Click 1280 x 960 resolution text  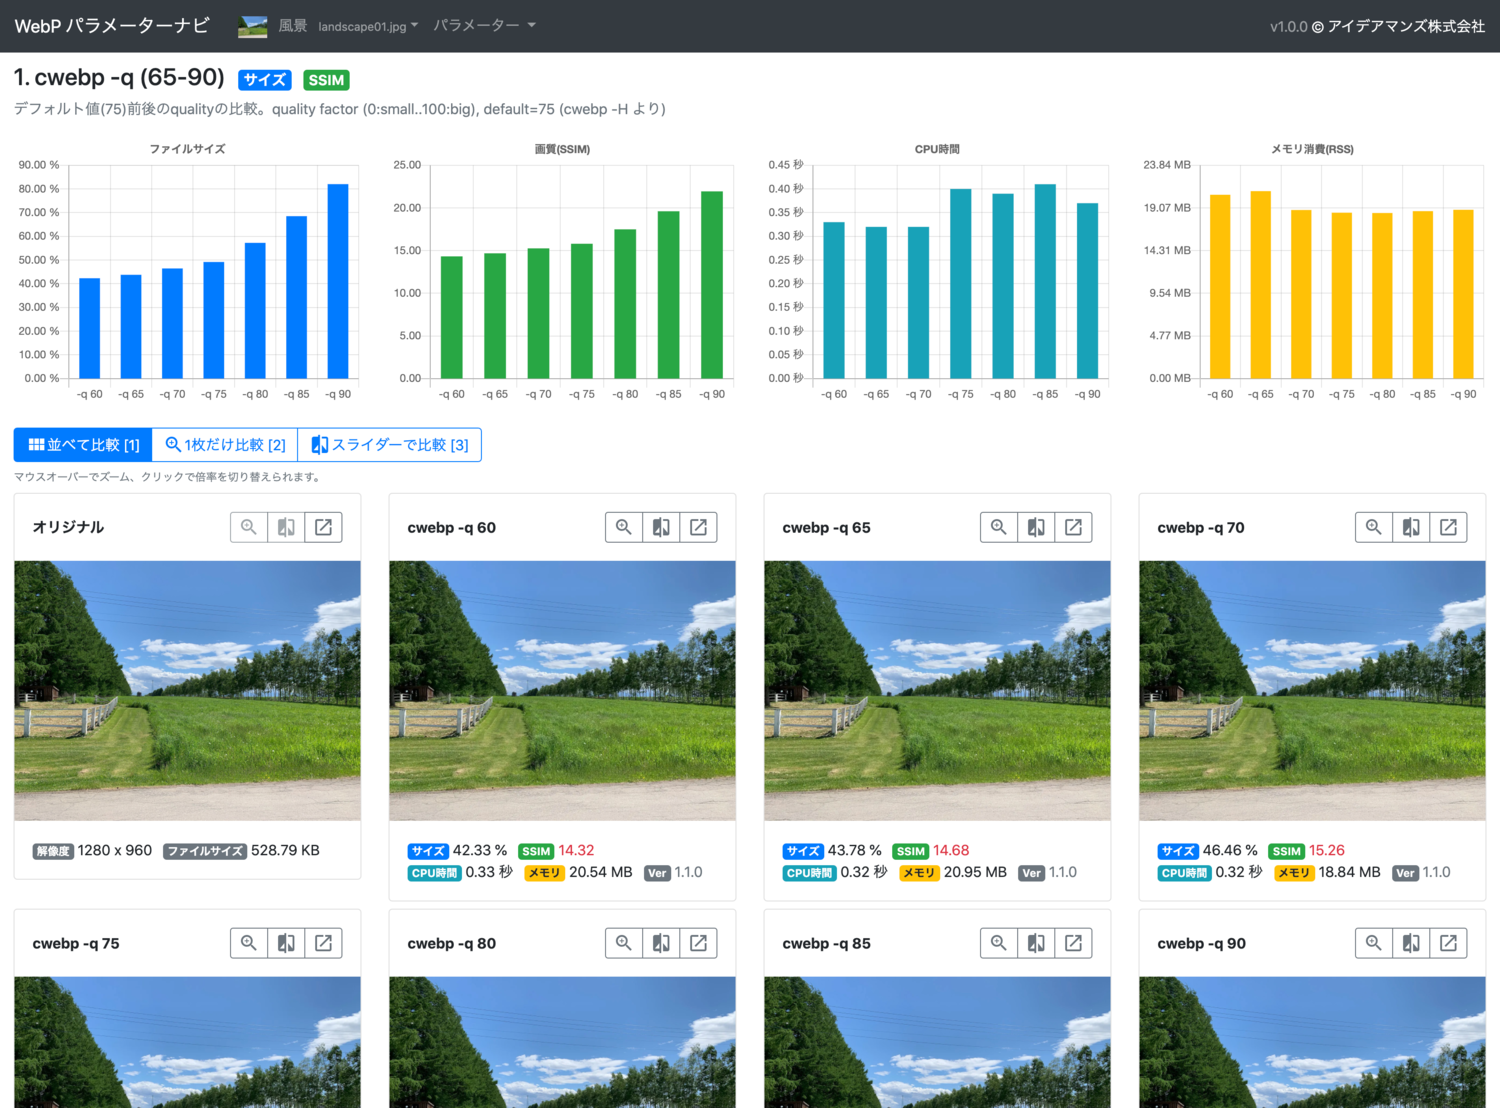coord(115,850)
